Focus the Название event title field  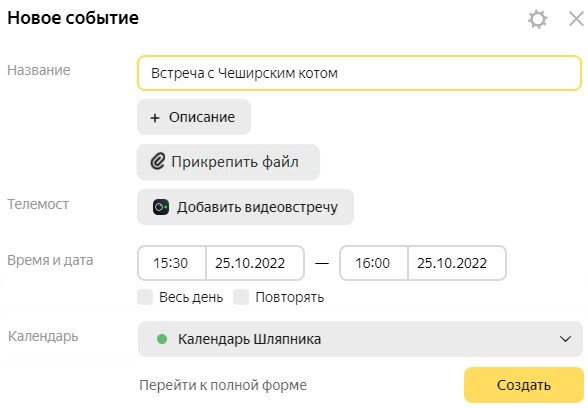coord(359,73)
